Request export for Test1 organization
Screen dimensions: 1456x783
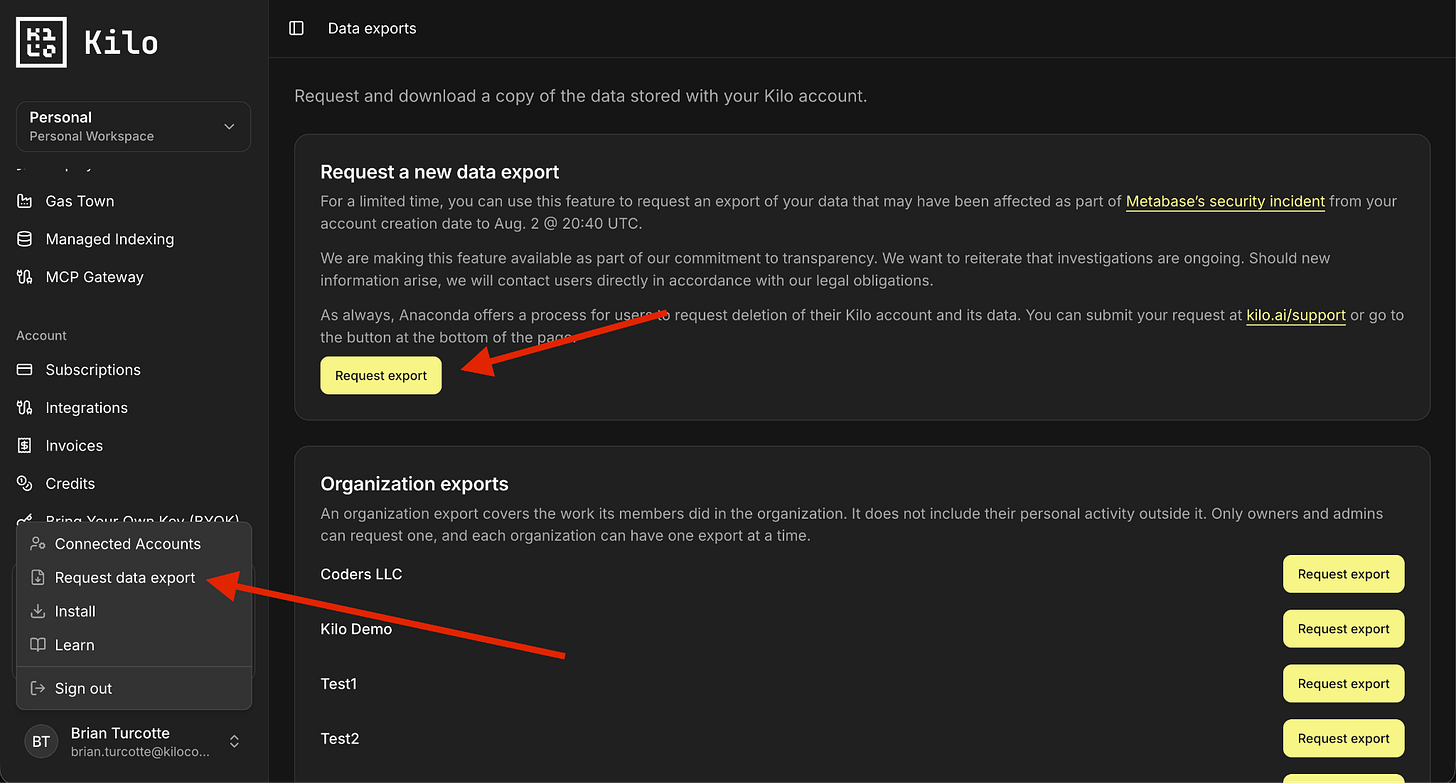1343,684
